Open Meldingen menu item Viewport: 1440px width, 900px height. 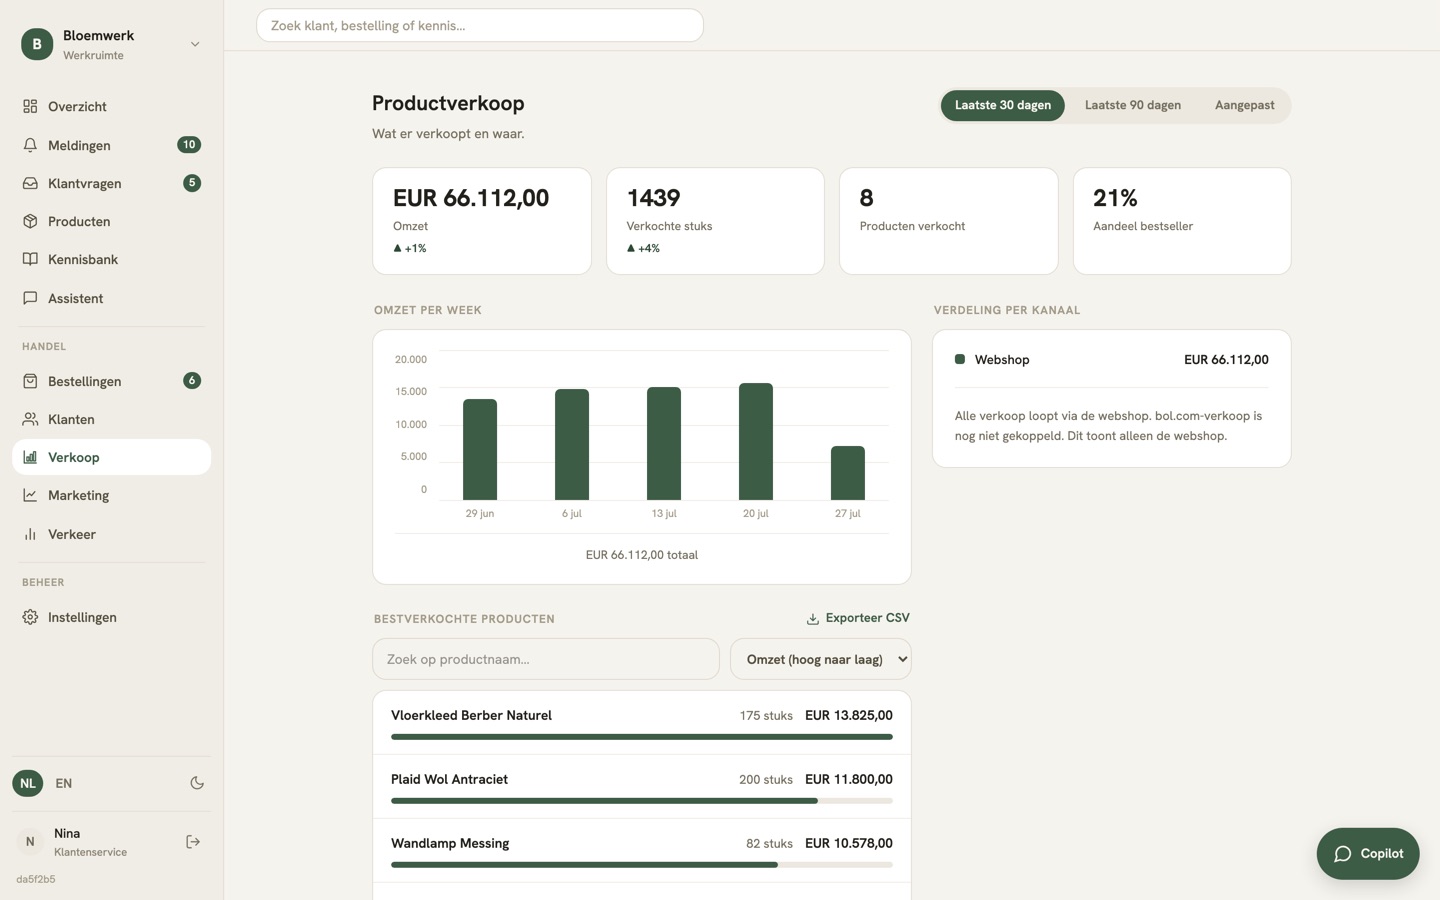[x=112, y=145]
